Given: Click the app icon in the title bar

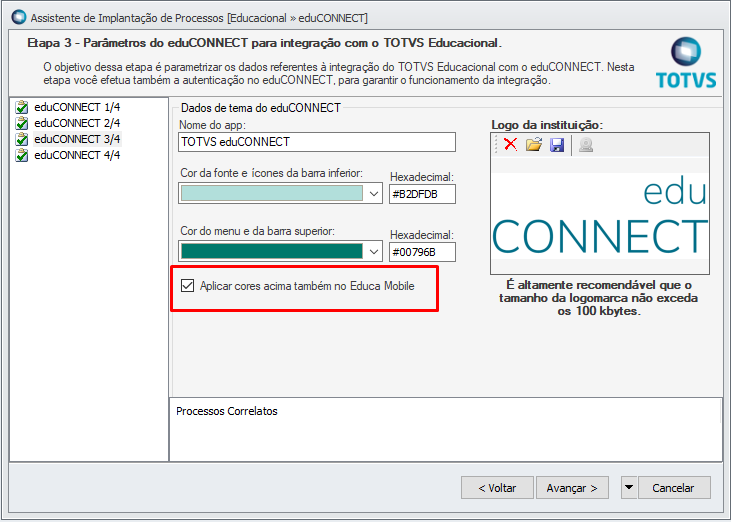Looking at the screenshot, I should point(19,18).
